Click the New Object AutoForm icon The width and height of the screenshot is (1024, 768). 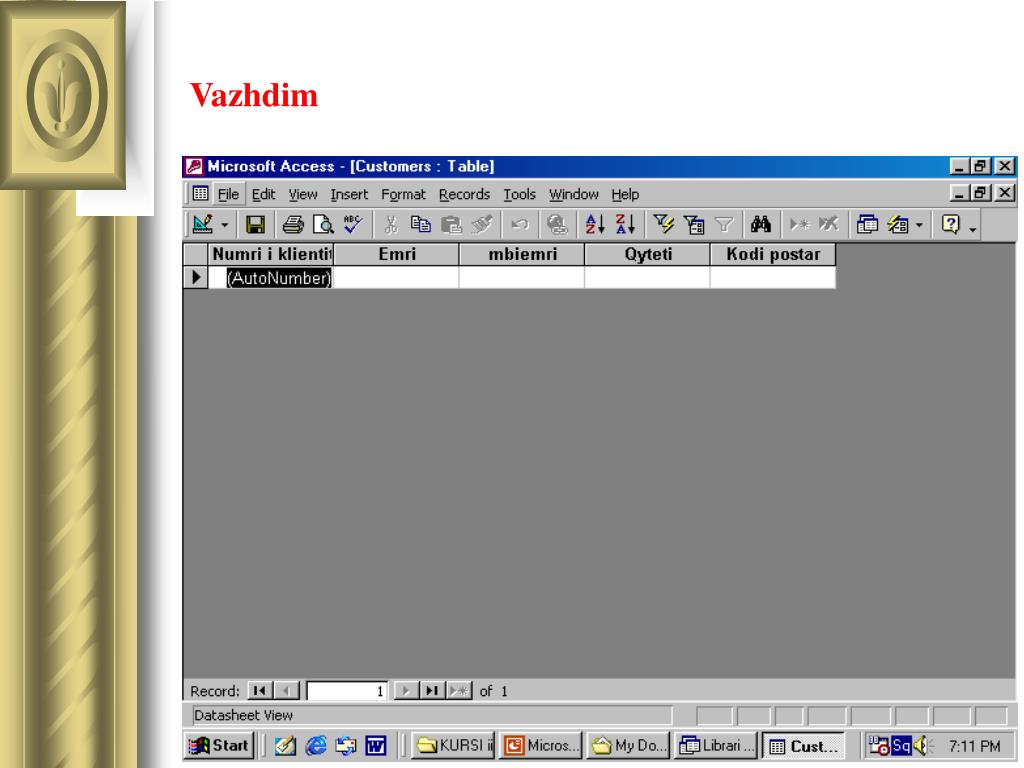pyautogui.click(x=899, y=225)
